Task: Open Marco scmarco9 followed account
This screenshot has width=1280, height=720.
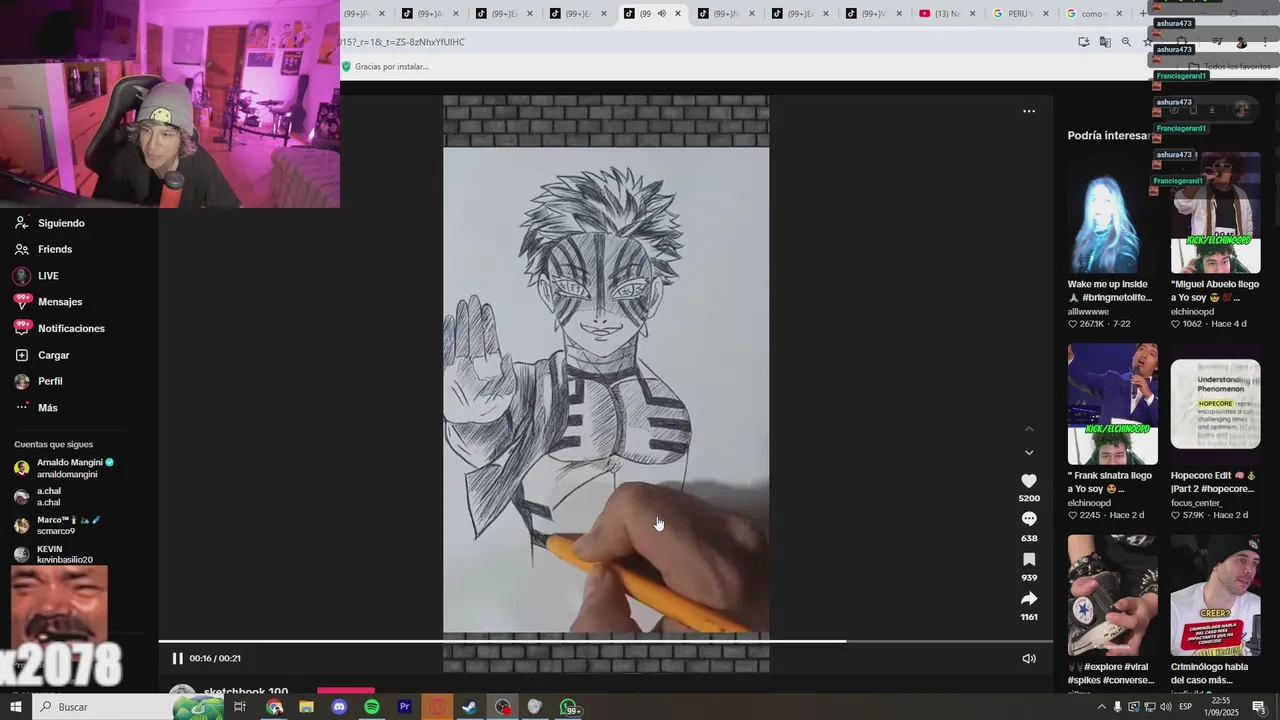Action: pyautogui.click(x=58, y=525)
